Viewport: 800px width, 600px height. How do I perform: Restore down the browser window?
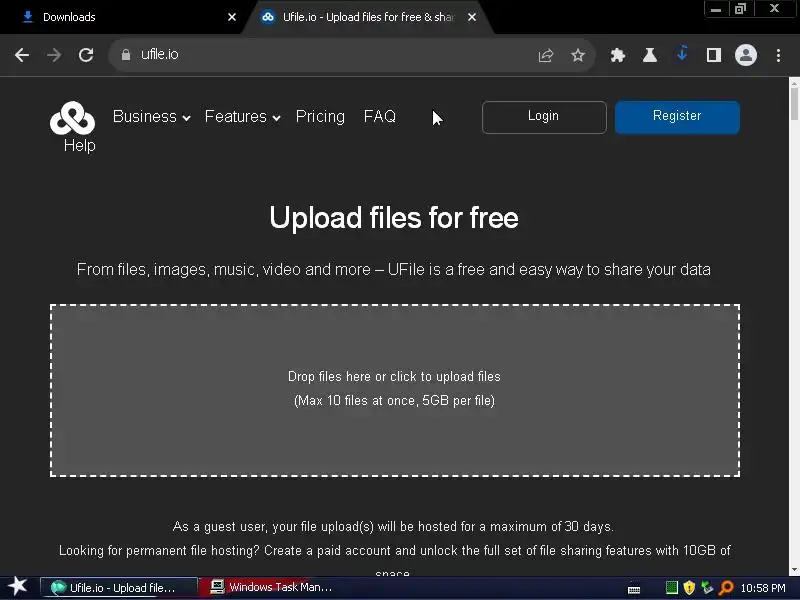point(740,9)
